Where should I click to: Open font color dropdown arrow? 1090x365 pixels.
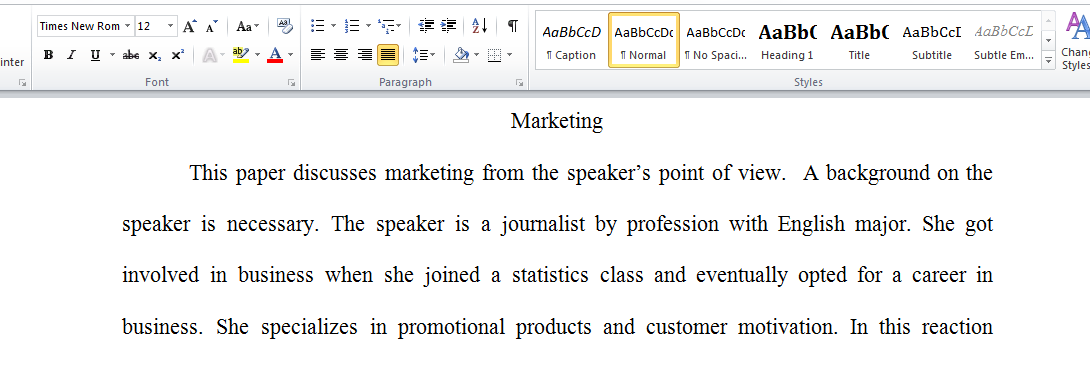[291, 55]
